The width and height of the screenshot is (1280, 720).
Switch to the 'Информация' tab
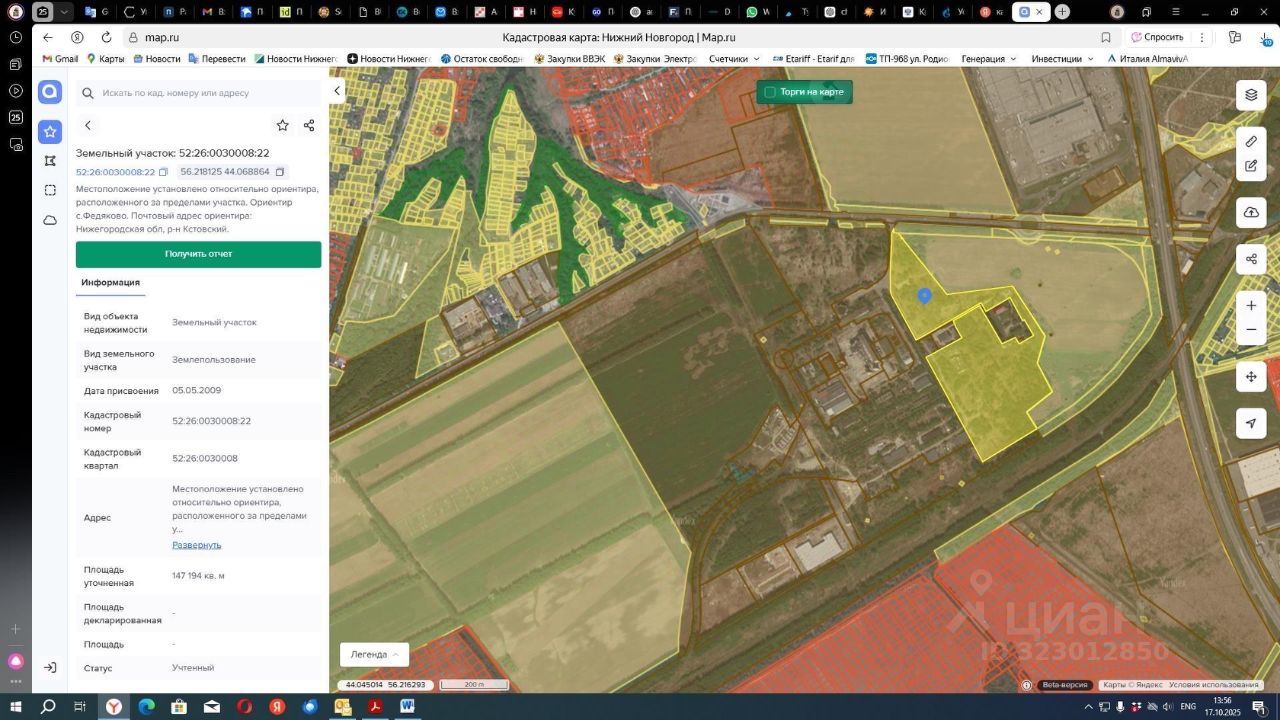(110, 283)
